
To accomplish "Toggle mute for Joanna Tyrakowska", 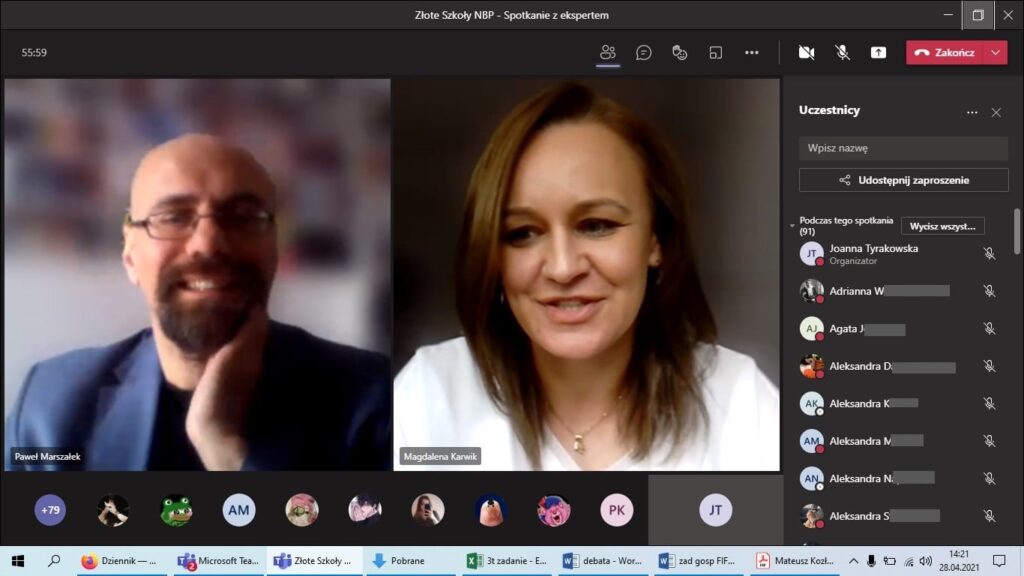I will (989, 253).
